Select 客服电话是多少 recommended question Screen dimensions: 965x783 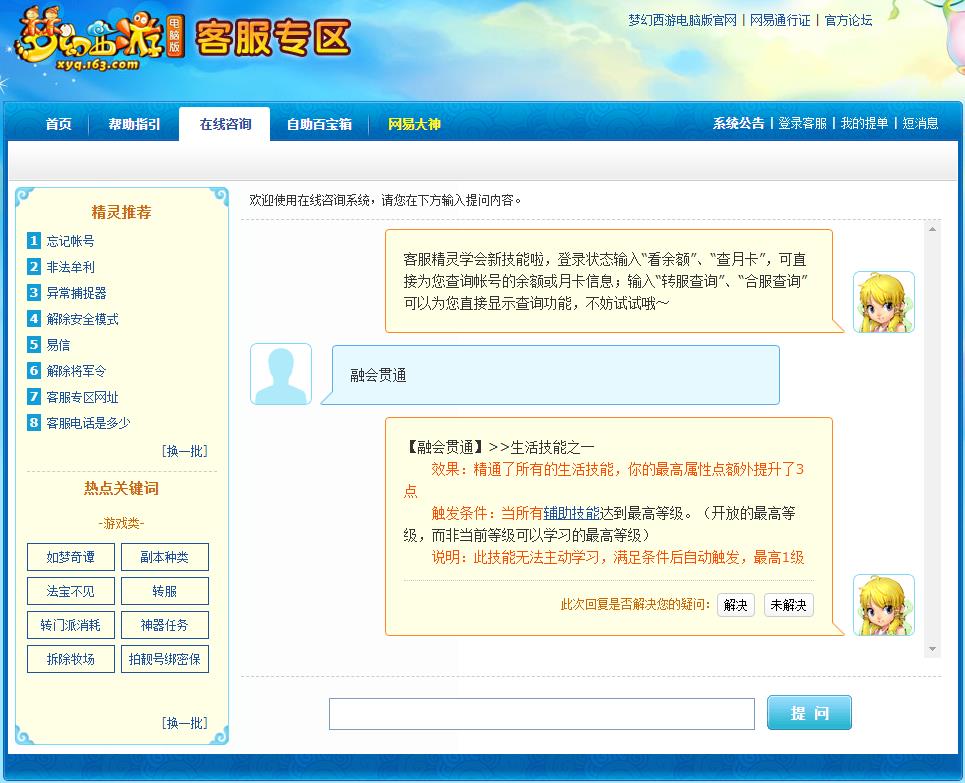pos(89,423)
